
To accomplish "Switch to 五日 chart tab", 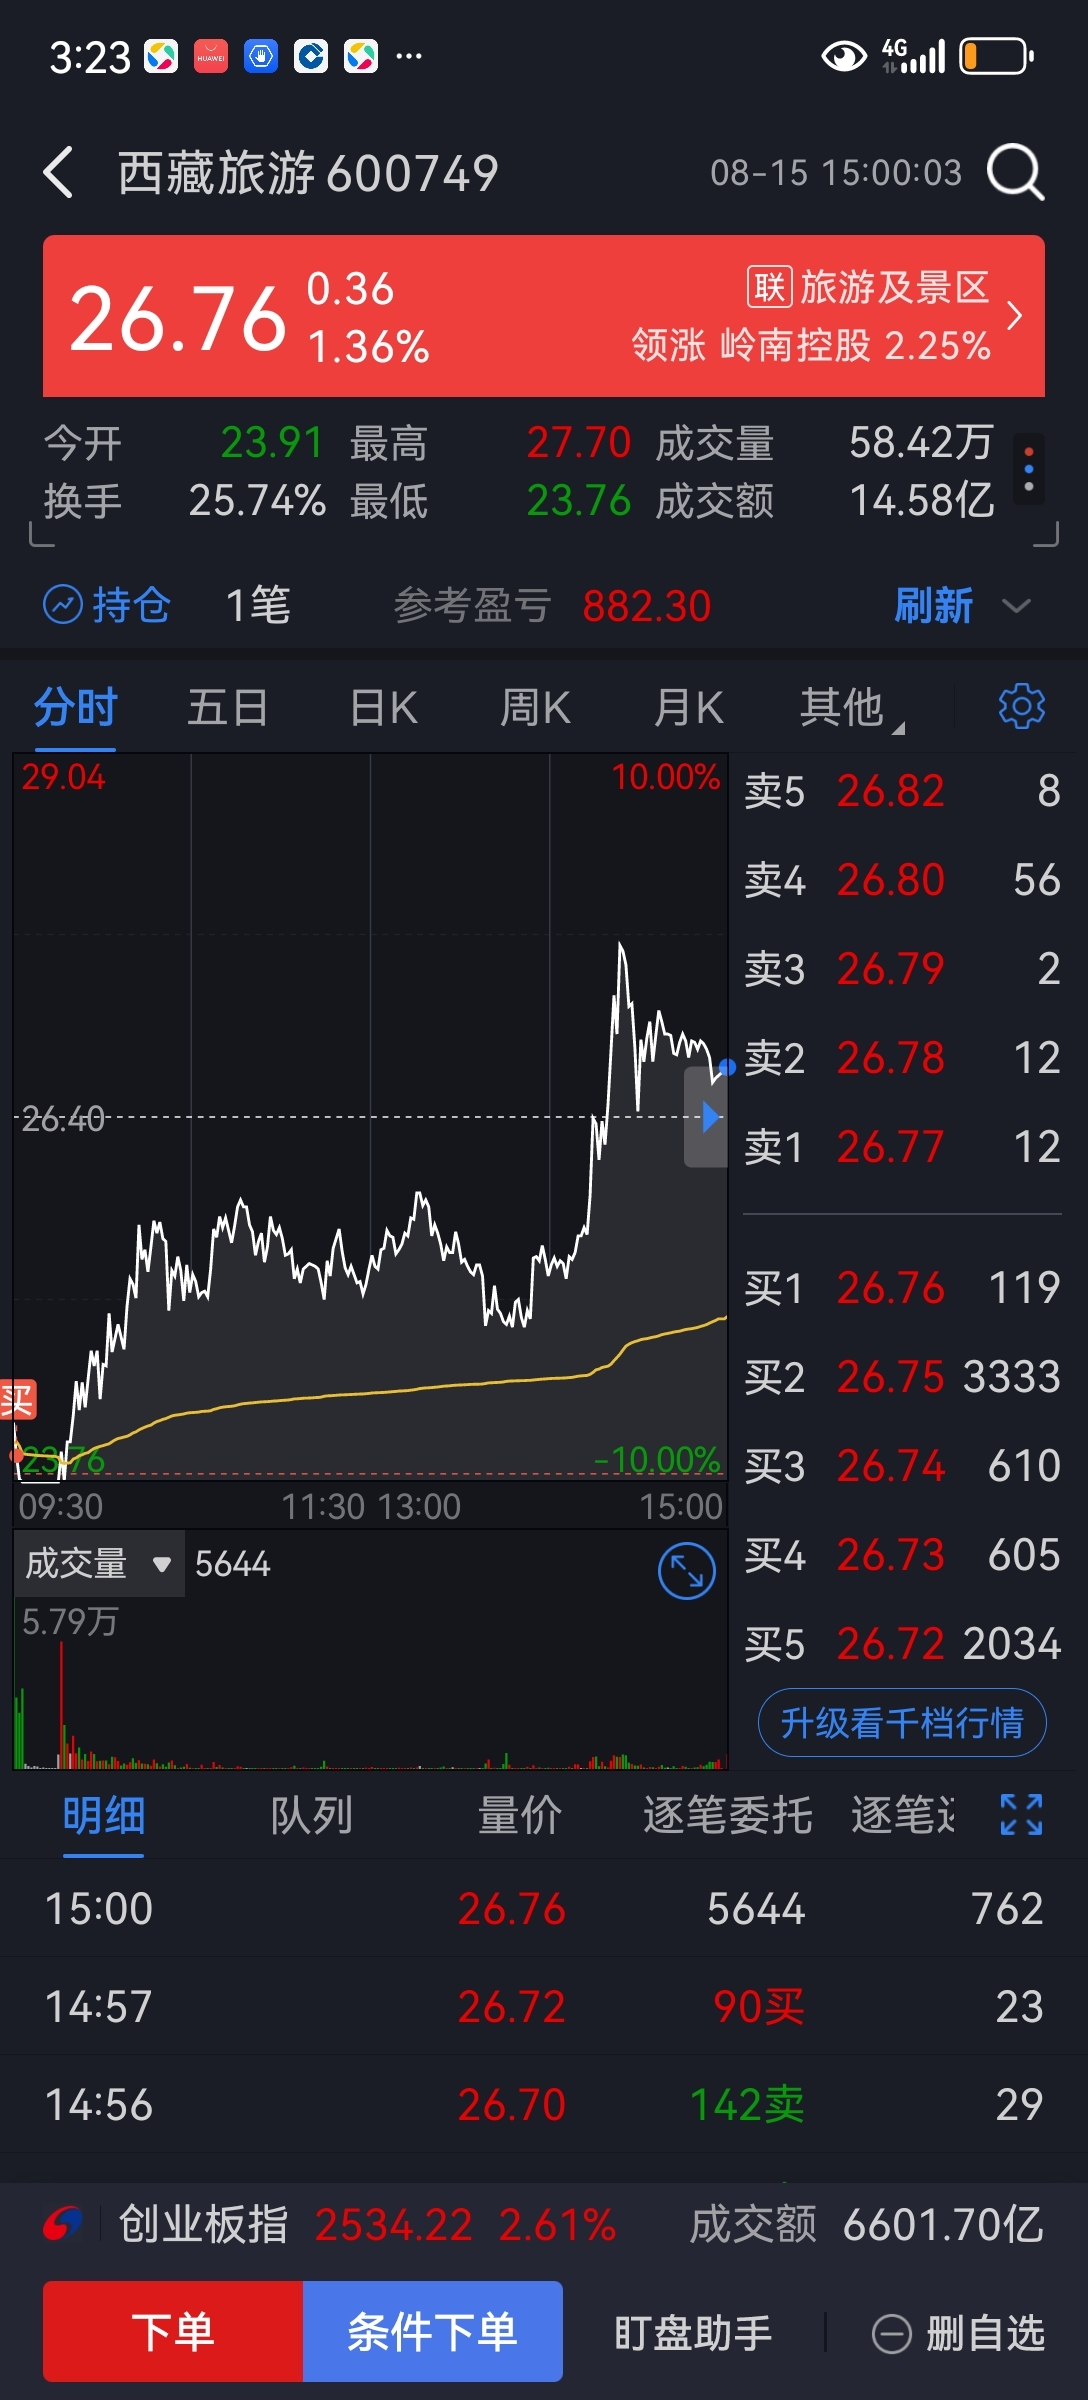I will coord(228,707).
